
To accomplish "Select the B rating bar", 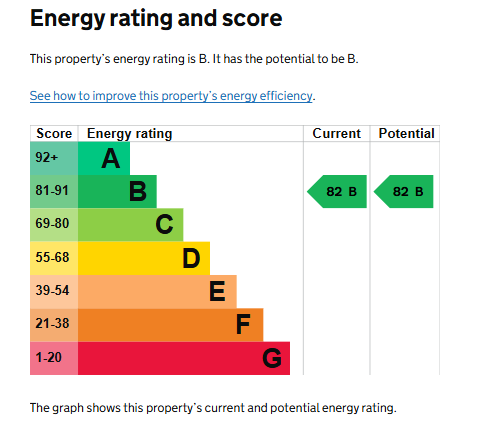I will (x=117, y=192).
